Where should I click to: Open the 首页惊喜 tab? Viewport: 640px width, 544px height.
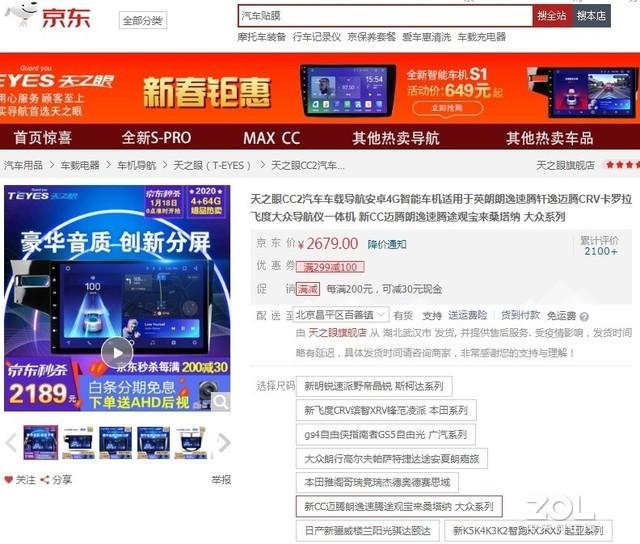[42, 138]
